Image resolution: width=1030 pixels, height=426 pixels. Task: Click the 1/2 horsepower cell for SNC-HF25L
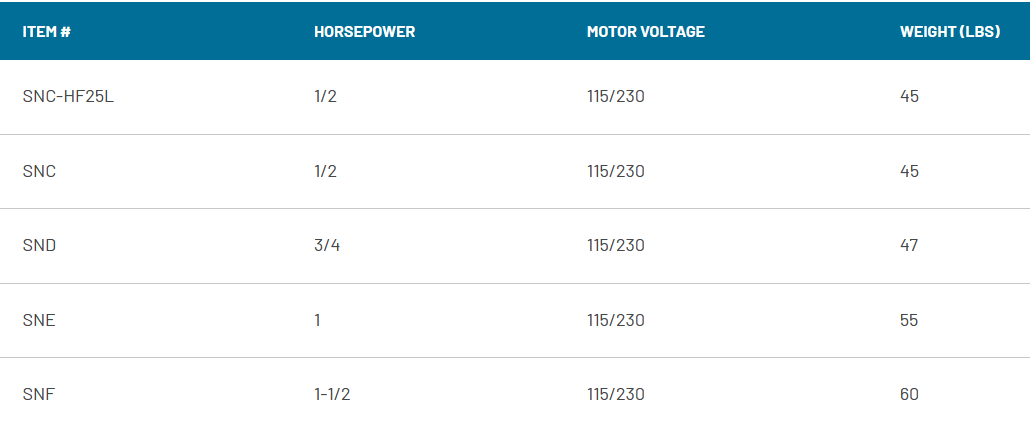tap(325, 97)
